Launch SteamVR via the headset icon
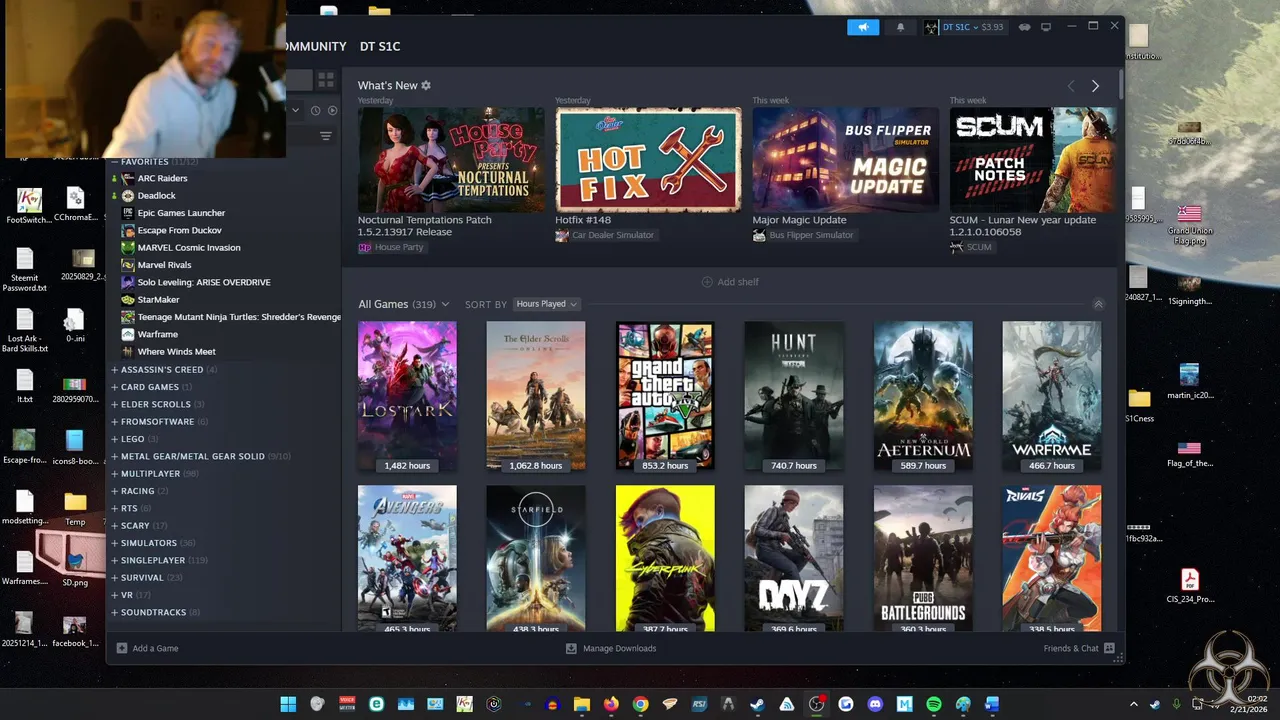The width and height of the screenshot is (1280, 720). click(x=1024, y=27)
